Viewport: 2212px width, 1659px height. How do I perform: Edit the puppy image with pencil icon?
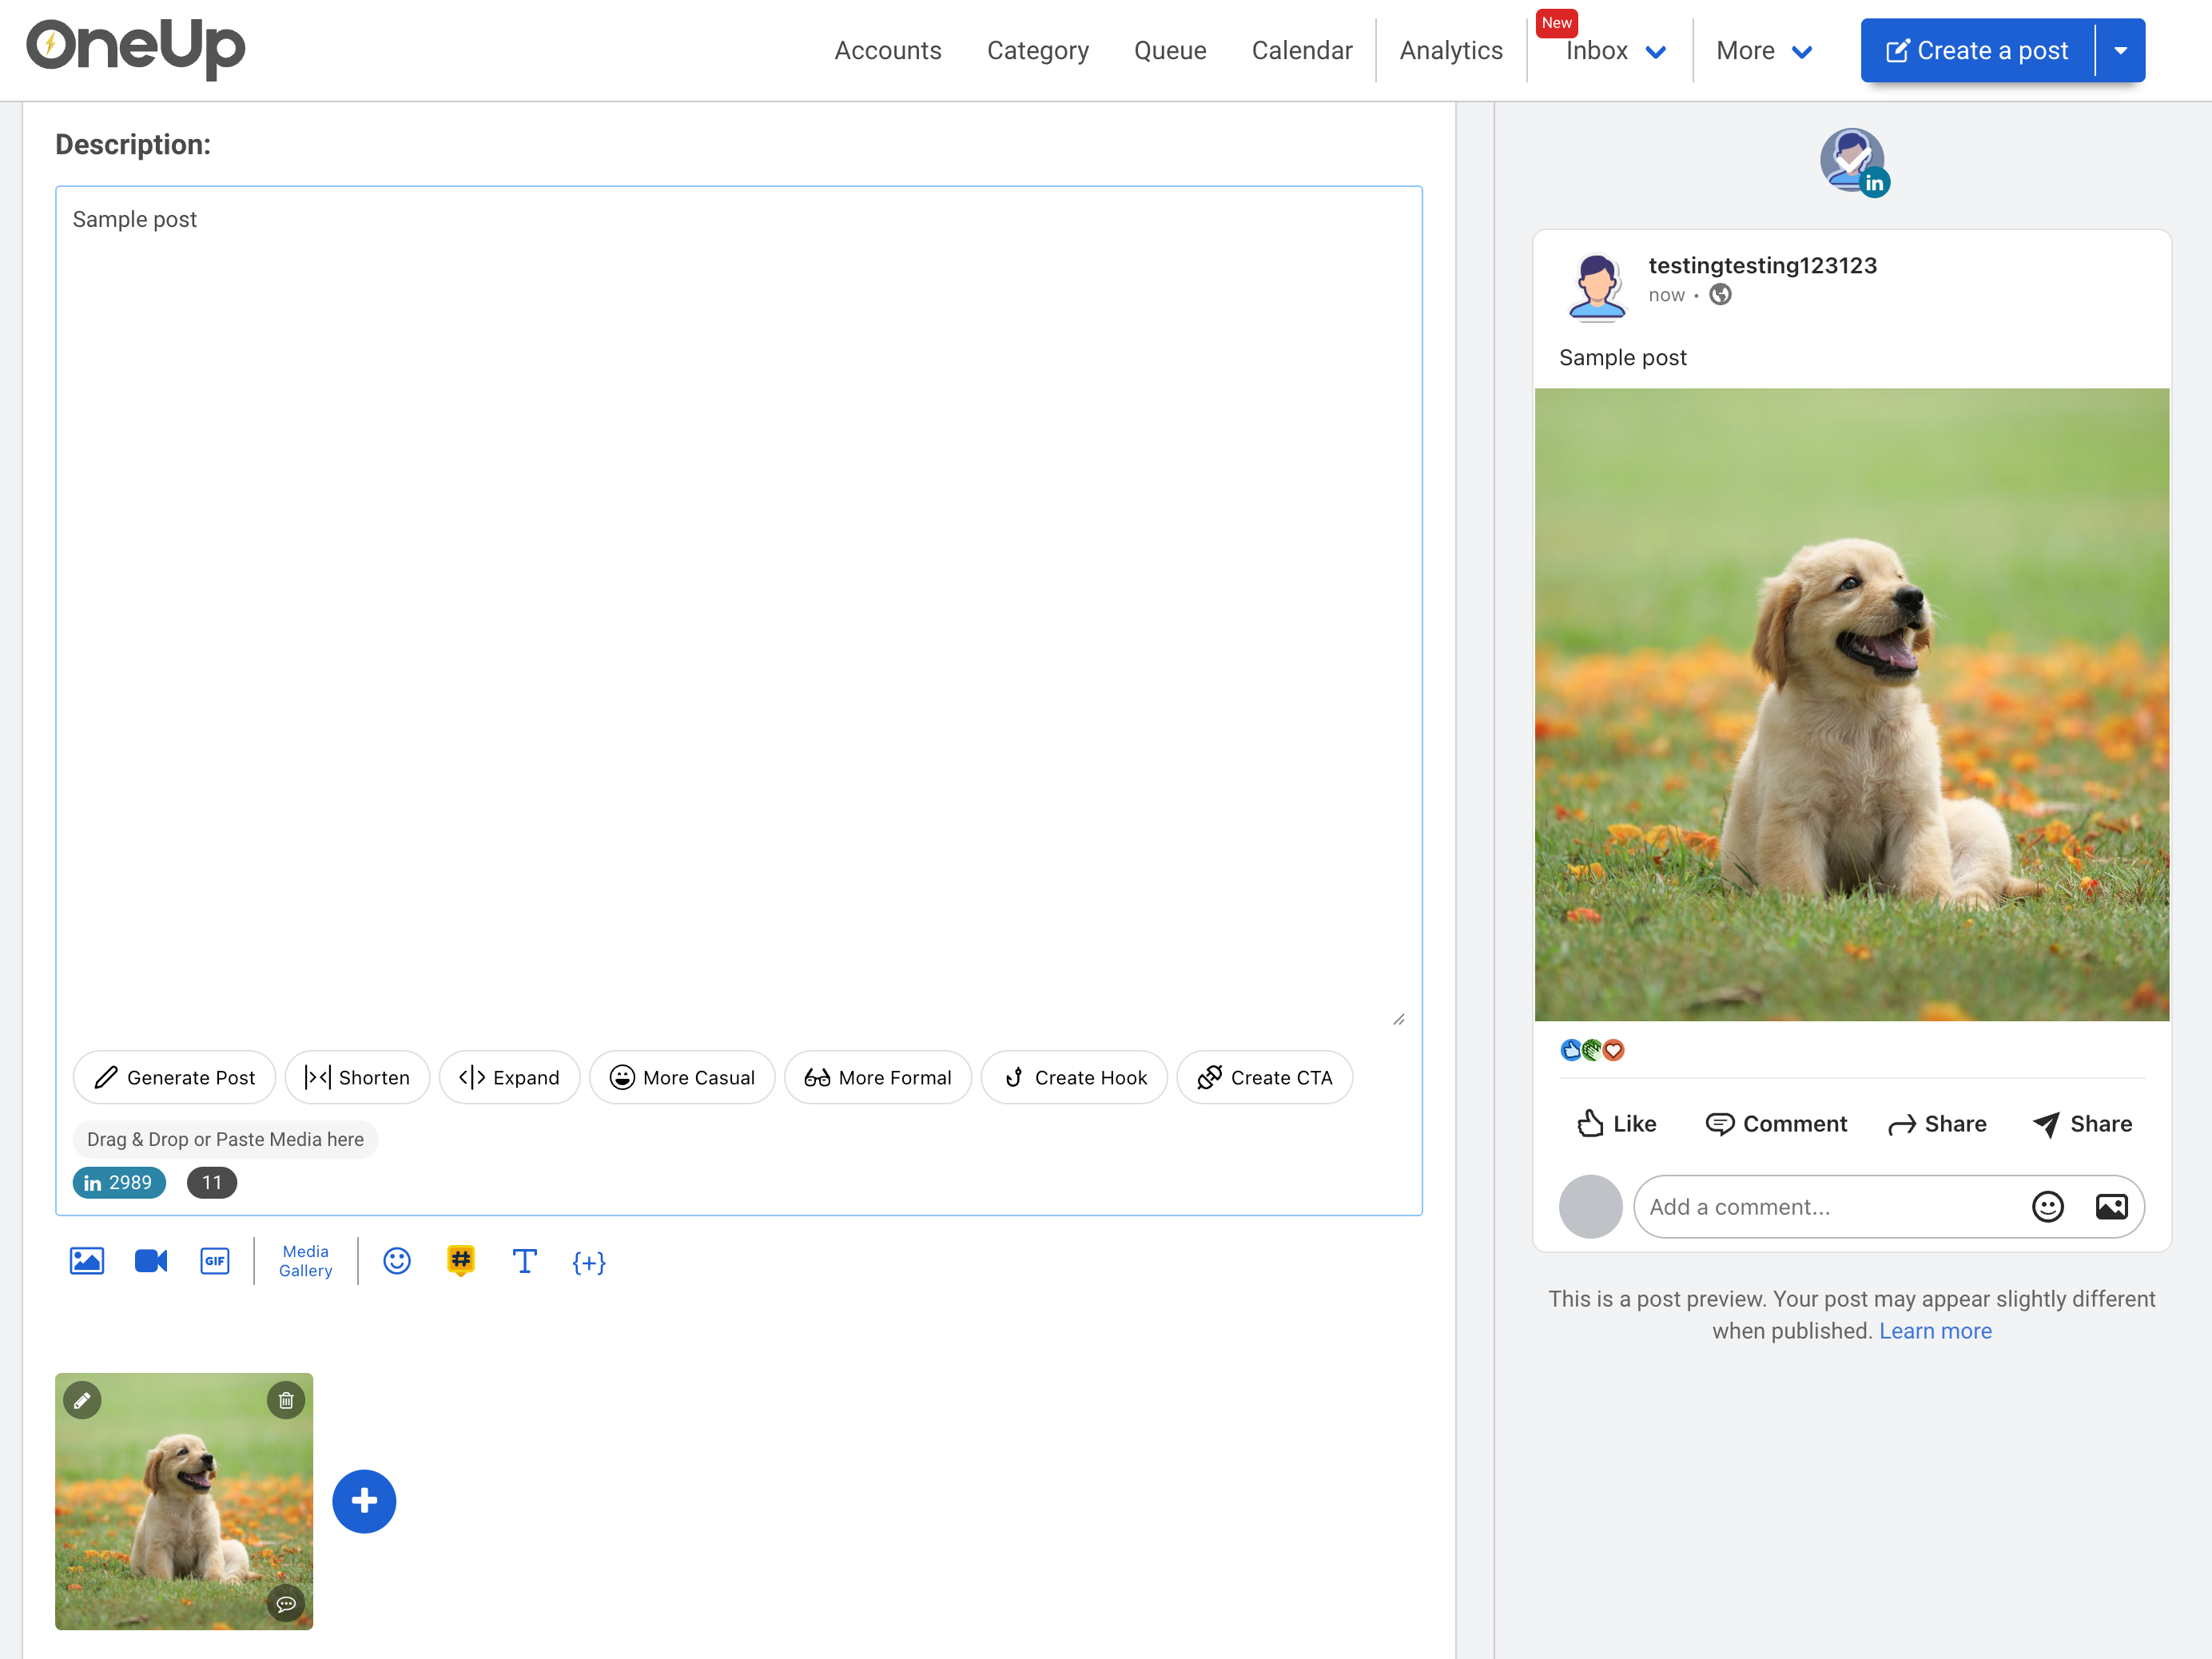coord(83,1400)
